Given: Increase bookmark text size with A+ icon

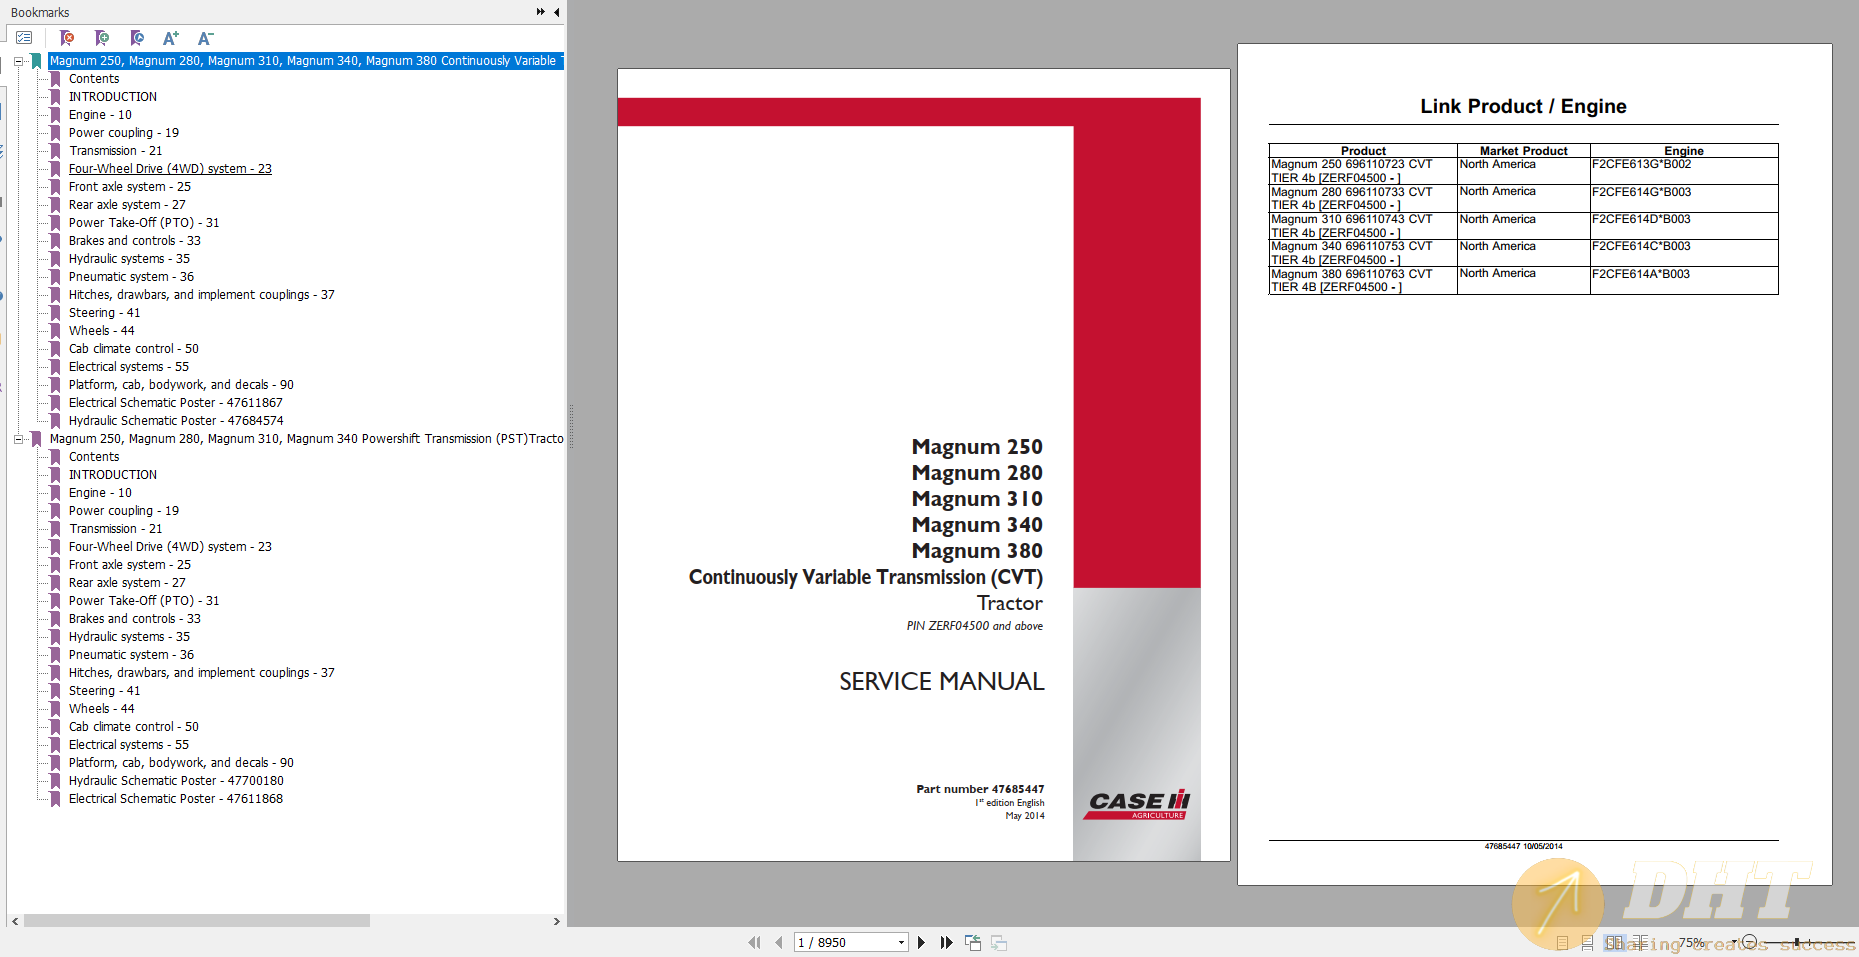Looking at the screenshot, I should coord(170,38).
